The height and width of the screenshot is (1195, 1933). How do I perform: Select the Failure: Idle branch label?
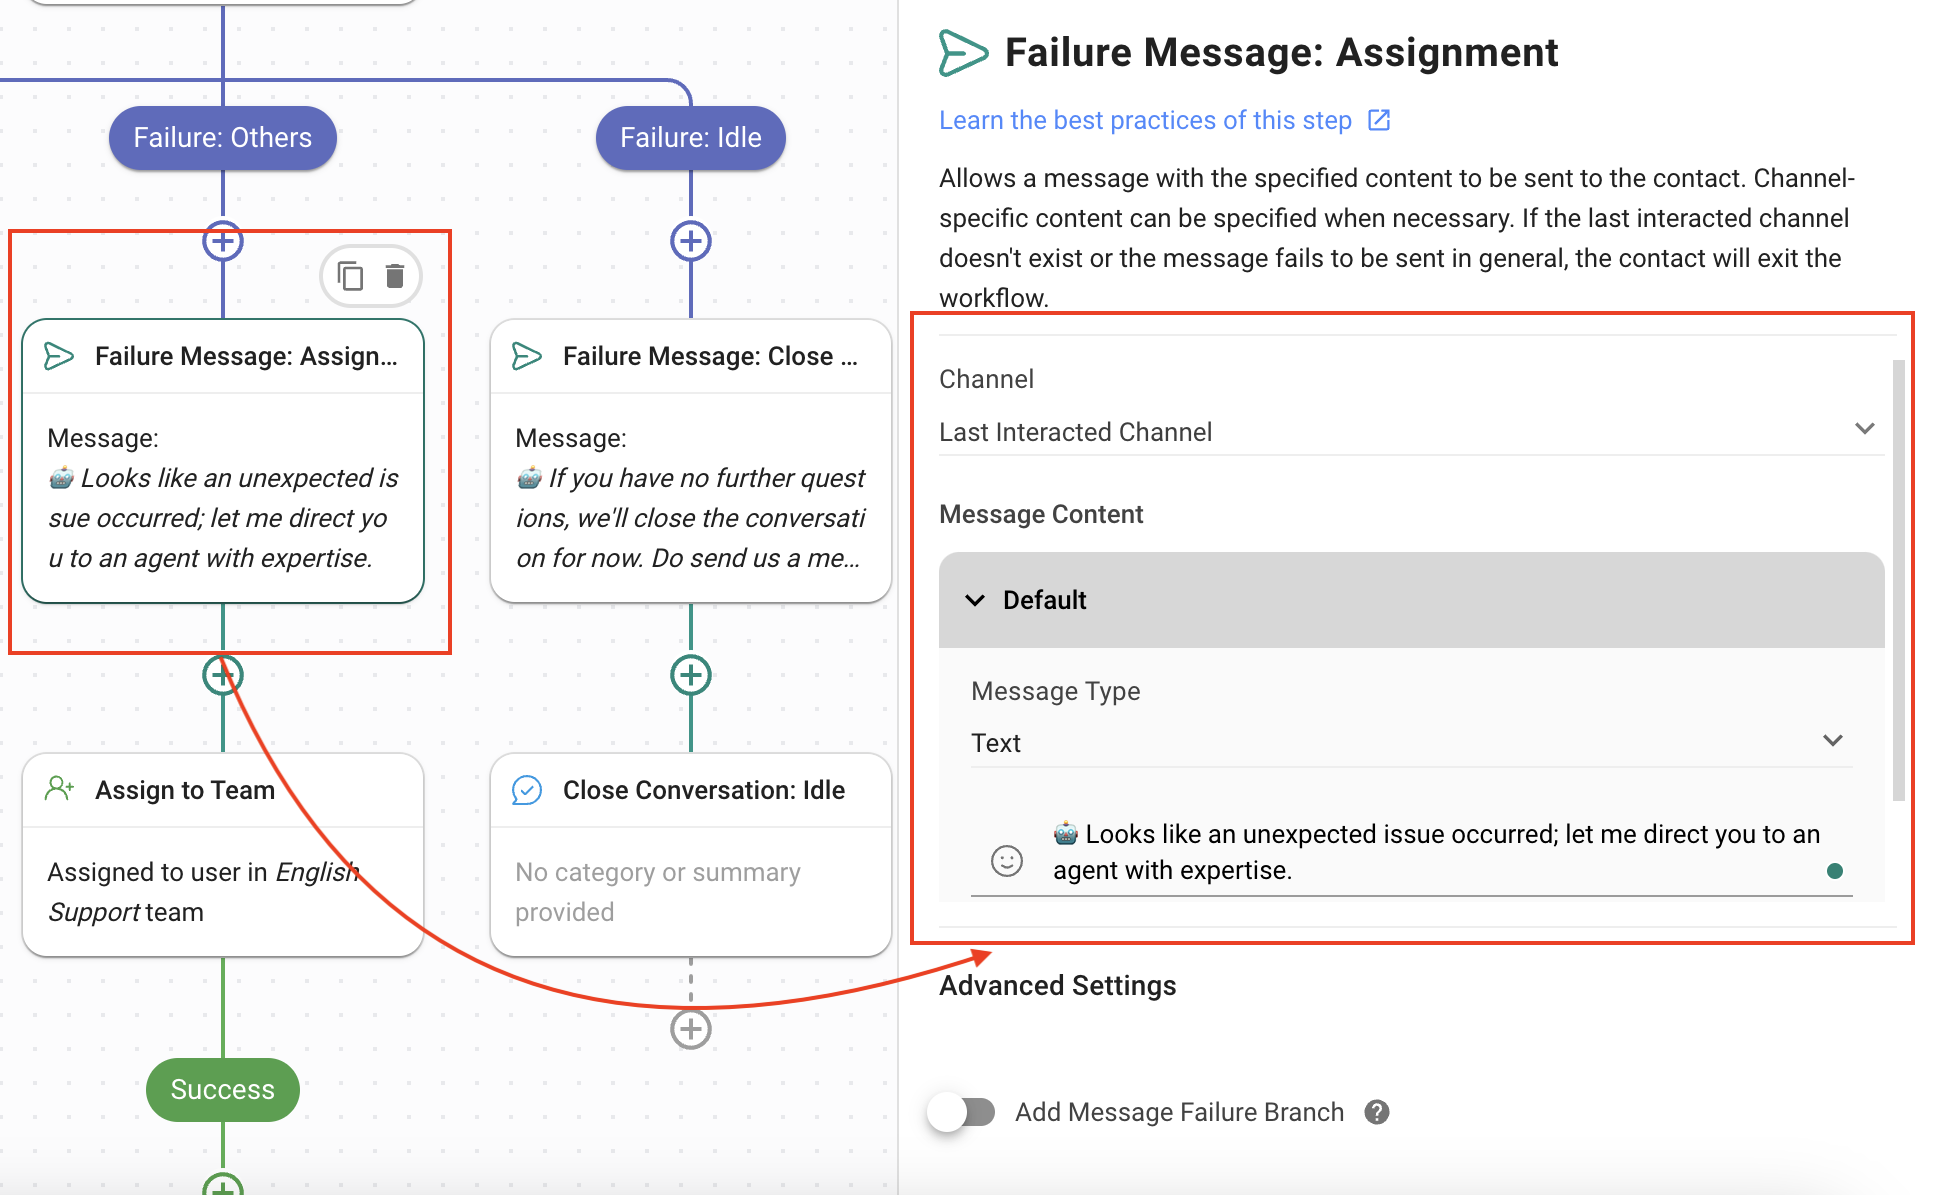(x=690, y=138)
